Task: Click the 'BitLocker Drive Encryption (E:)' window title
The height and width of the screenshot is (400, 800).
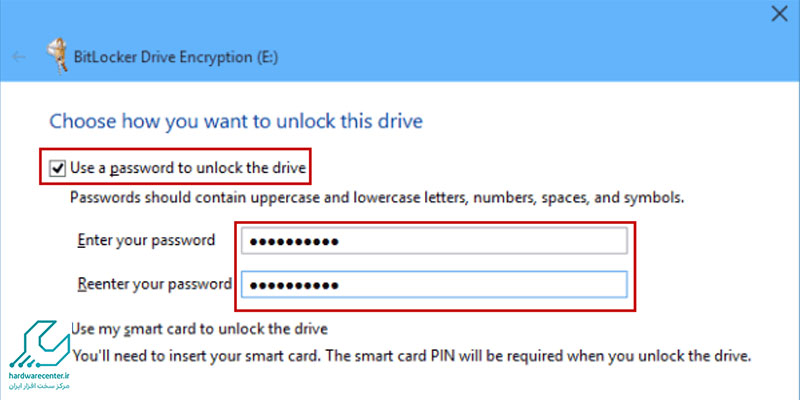Action: [176, 57]
